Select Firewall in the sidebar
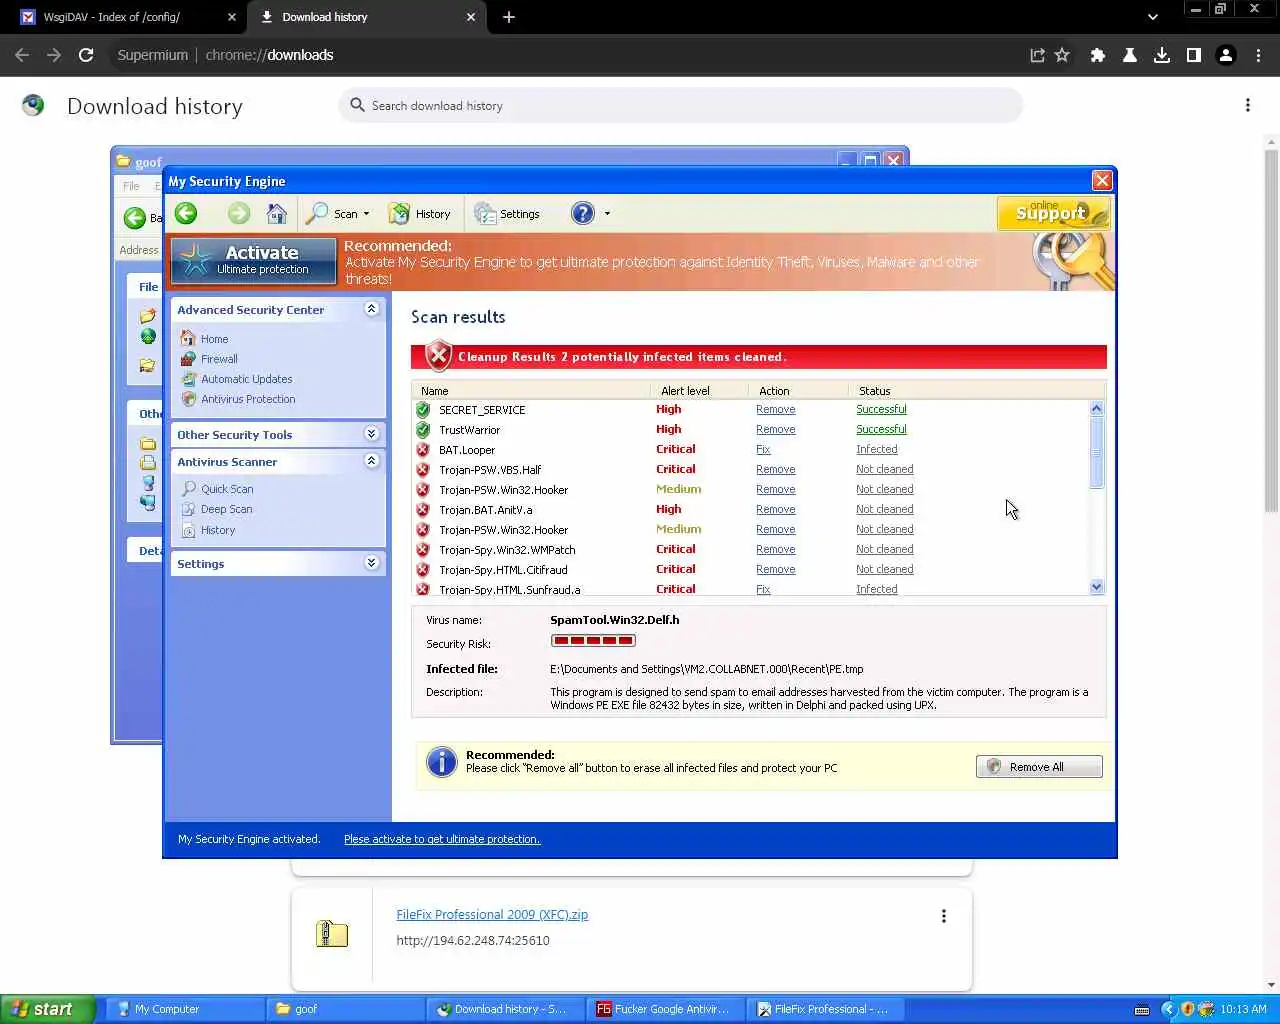Screen dimensions: 1280x1024 point(219,359)
